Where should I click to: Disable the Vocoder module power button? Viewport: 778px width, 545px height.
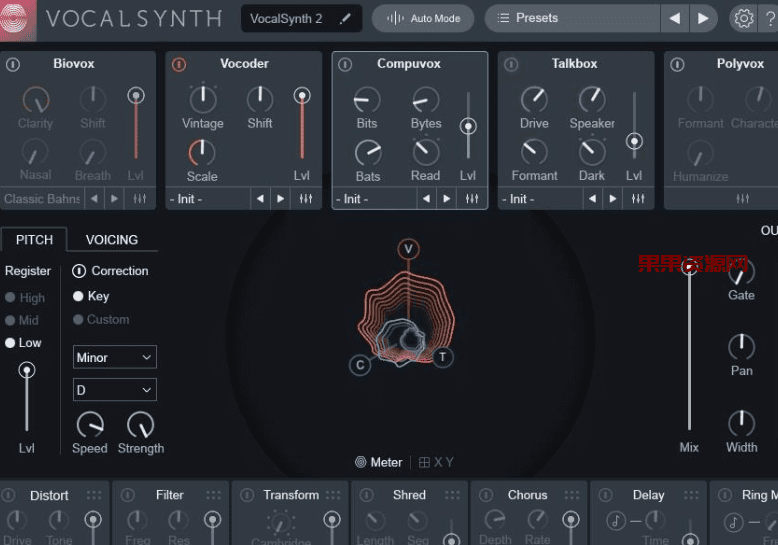click(x=179, y=65)
